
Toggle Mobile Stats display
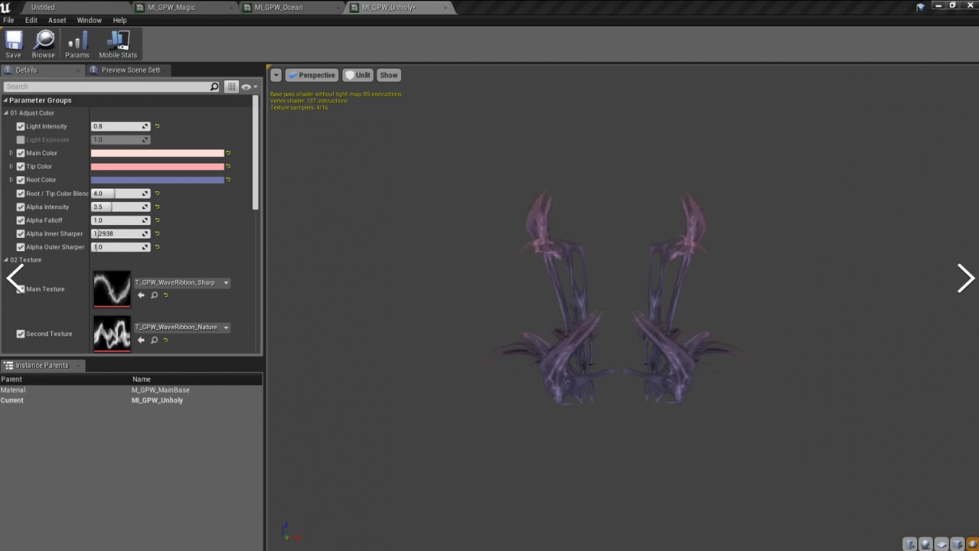point(117,44)
